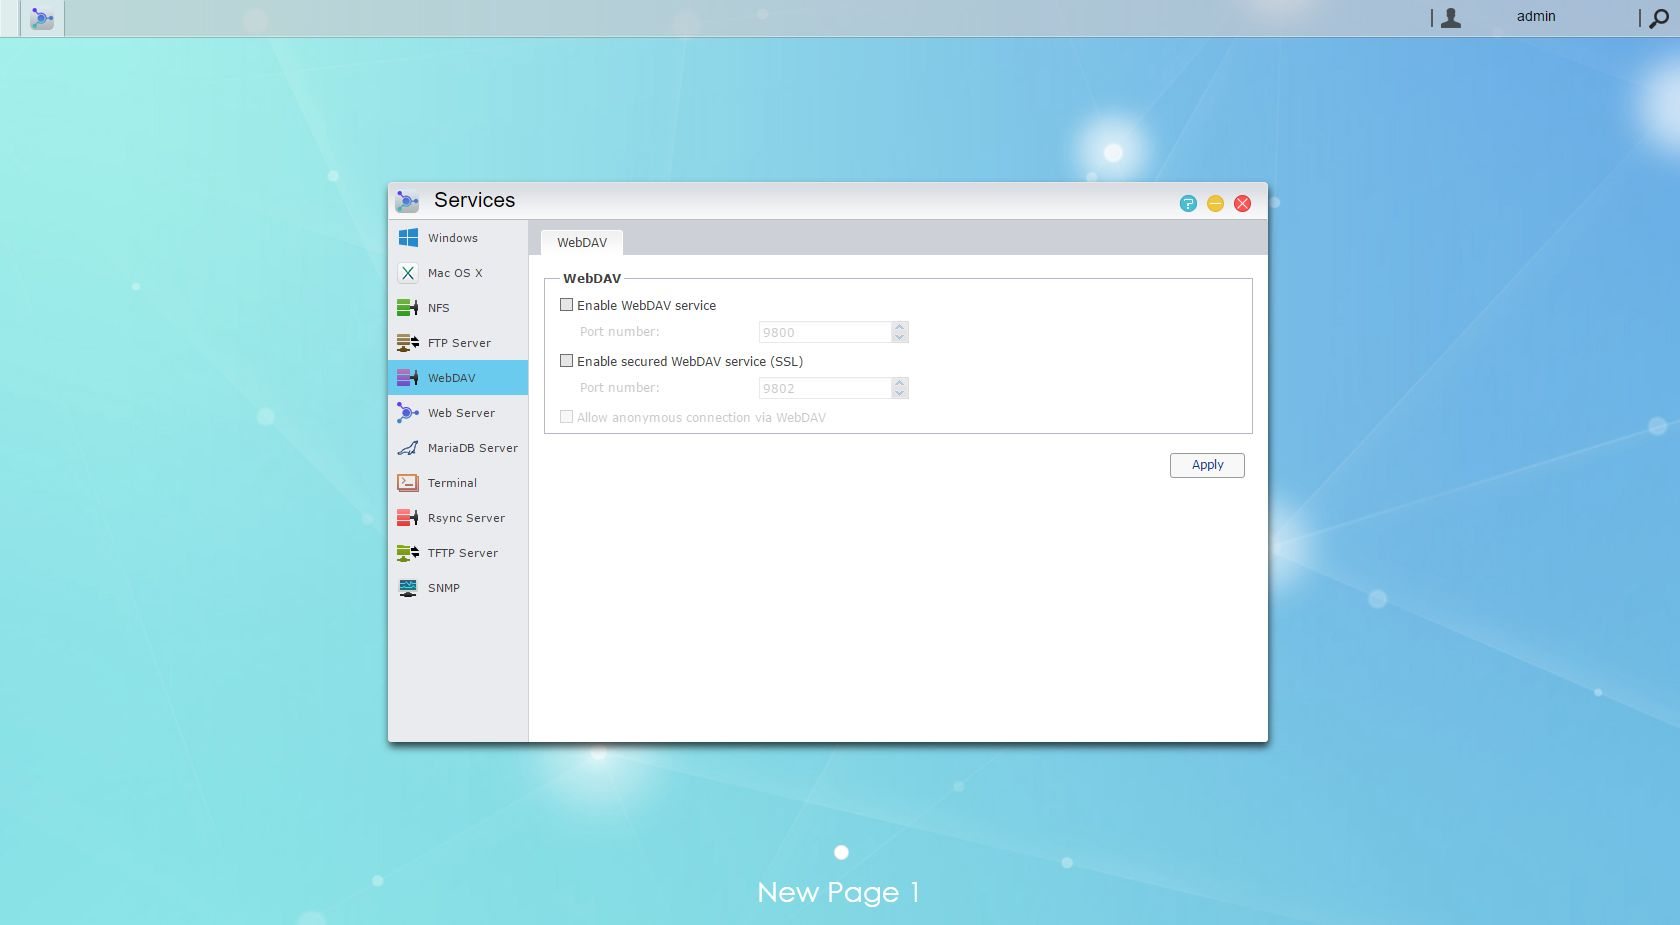Select the SNMP monitor icon
This screenshot has width=1680, height=925.
coord(408,588)
